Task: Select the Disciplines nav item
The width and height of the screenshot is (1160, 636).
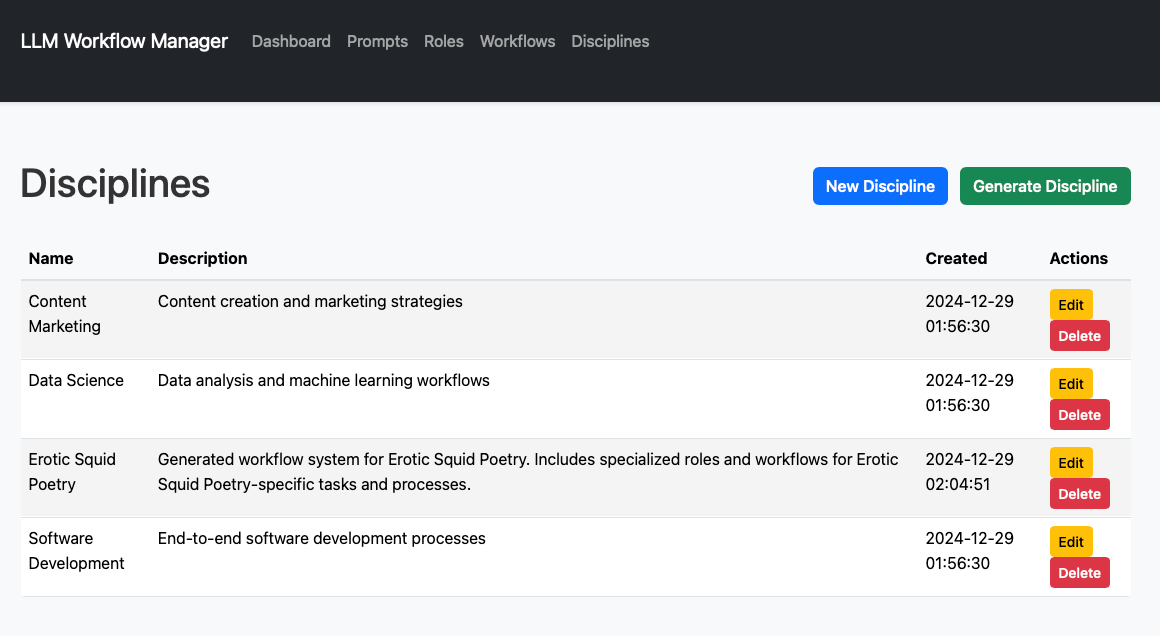Action: pos(610,41)
